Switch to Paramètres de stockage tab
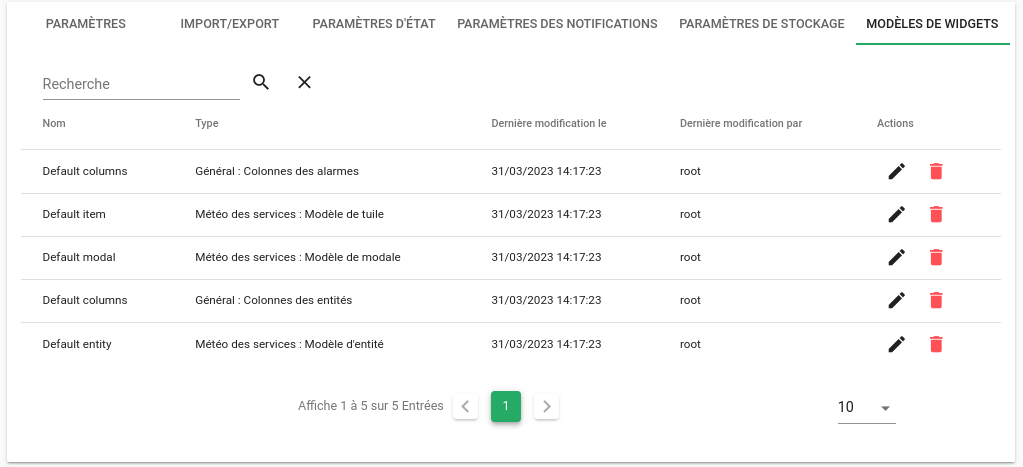Screen dimensions: 1023x467 (762, 24)
